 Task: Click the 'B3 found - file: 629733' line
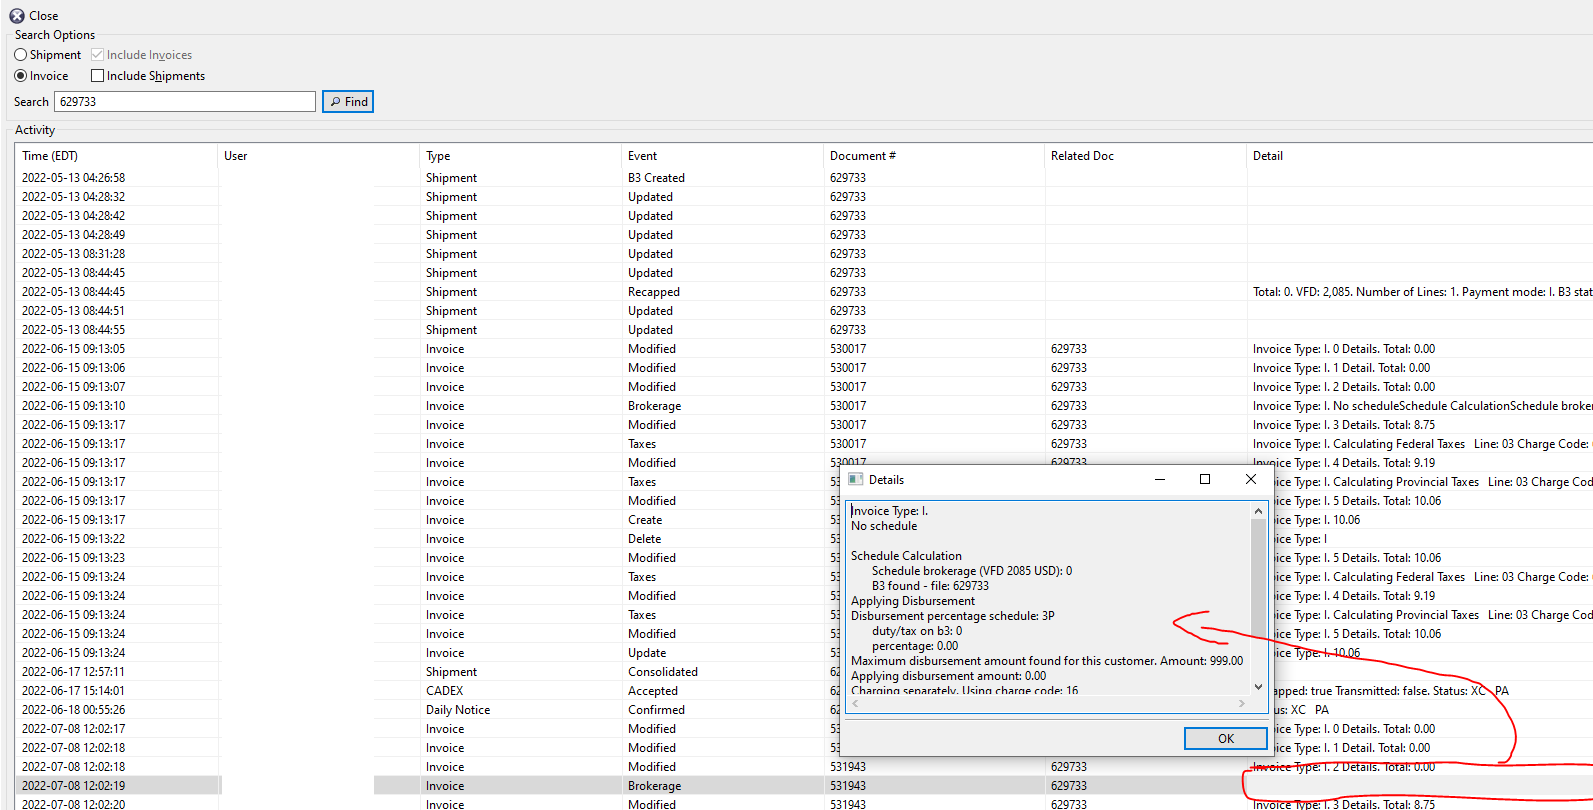point(930,586)
